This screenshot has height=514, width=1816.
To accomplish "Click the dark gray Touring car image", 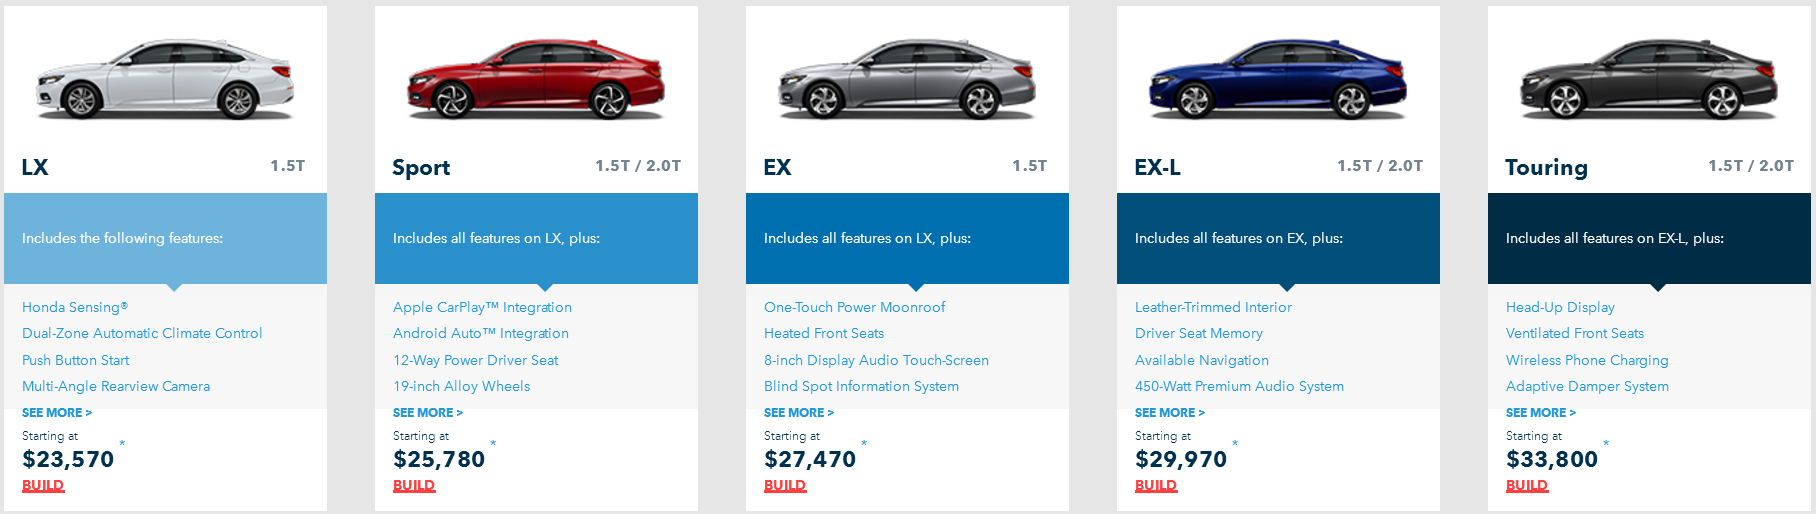I will [x=1649, y=80].
